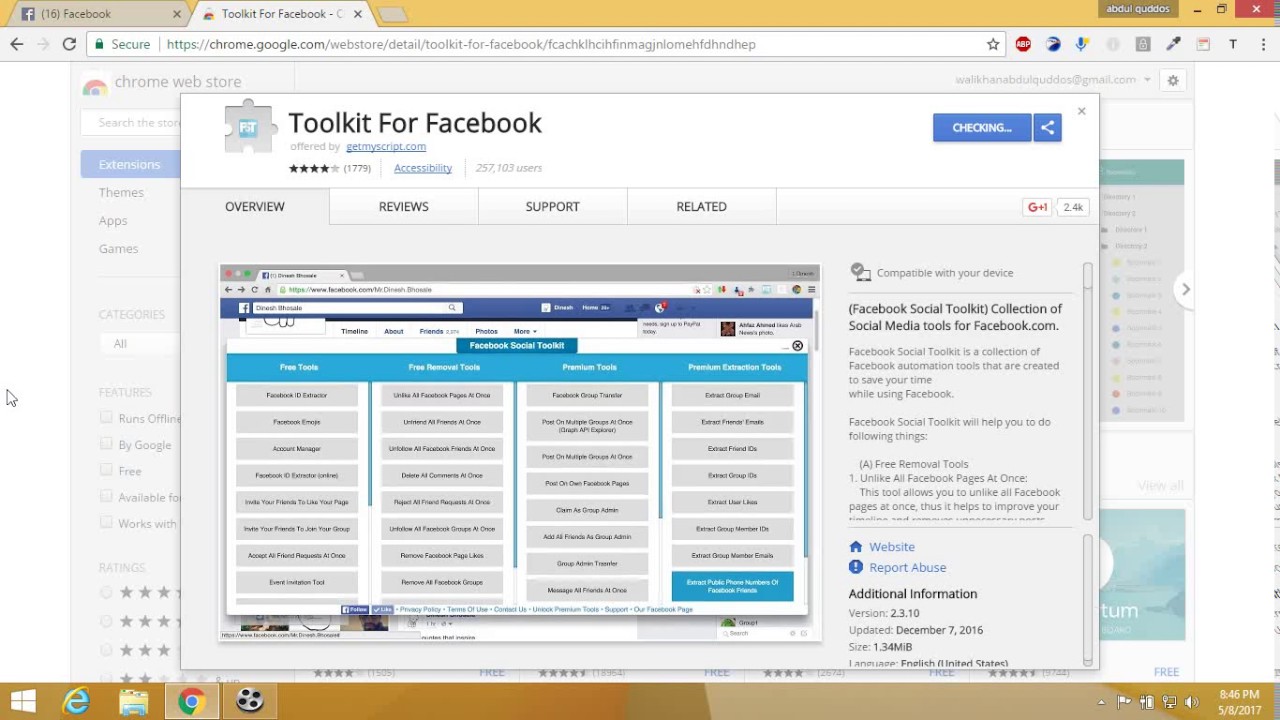Expand the account email dropdown
Viewport: 1280px width, 720px height.
(1147, 80)
